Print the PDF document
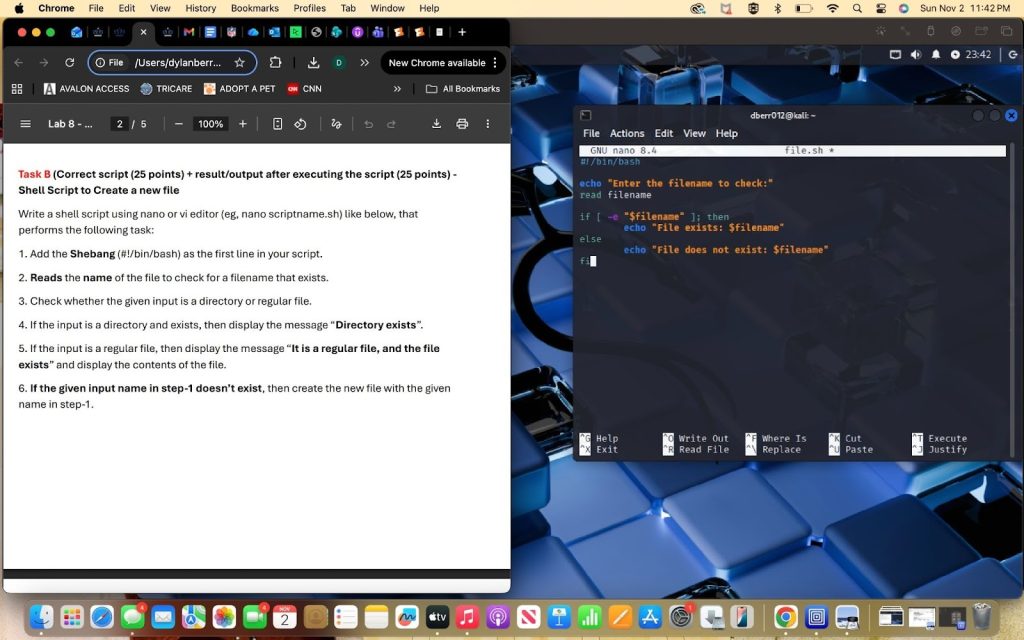 click(x=462, y=124)
